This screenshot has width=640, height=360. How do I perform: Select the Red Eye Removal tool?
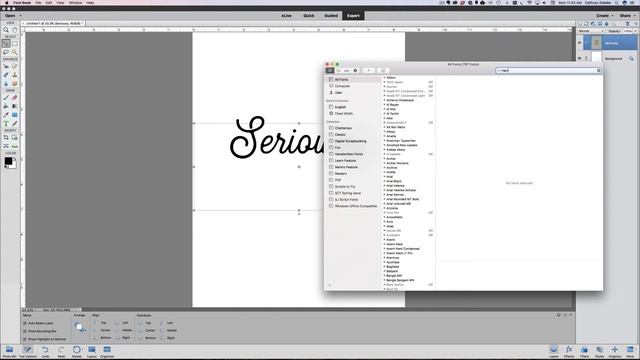click(6, 66)
